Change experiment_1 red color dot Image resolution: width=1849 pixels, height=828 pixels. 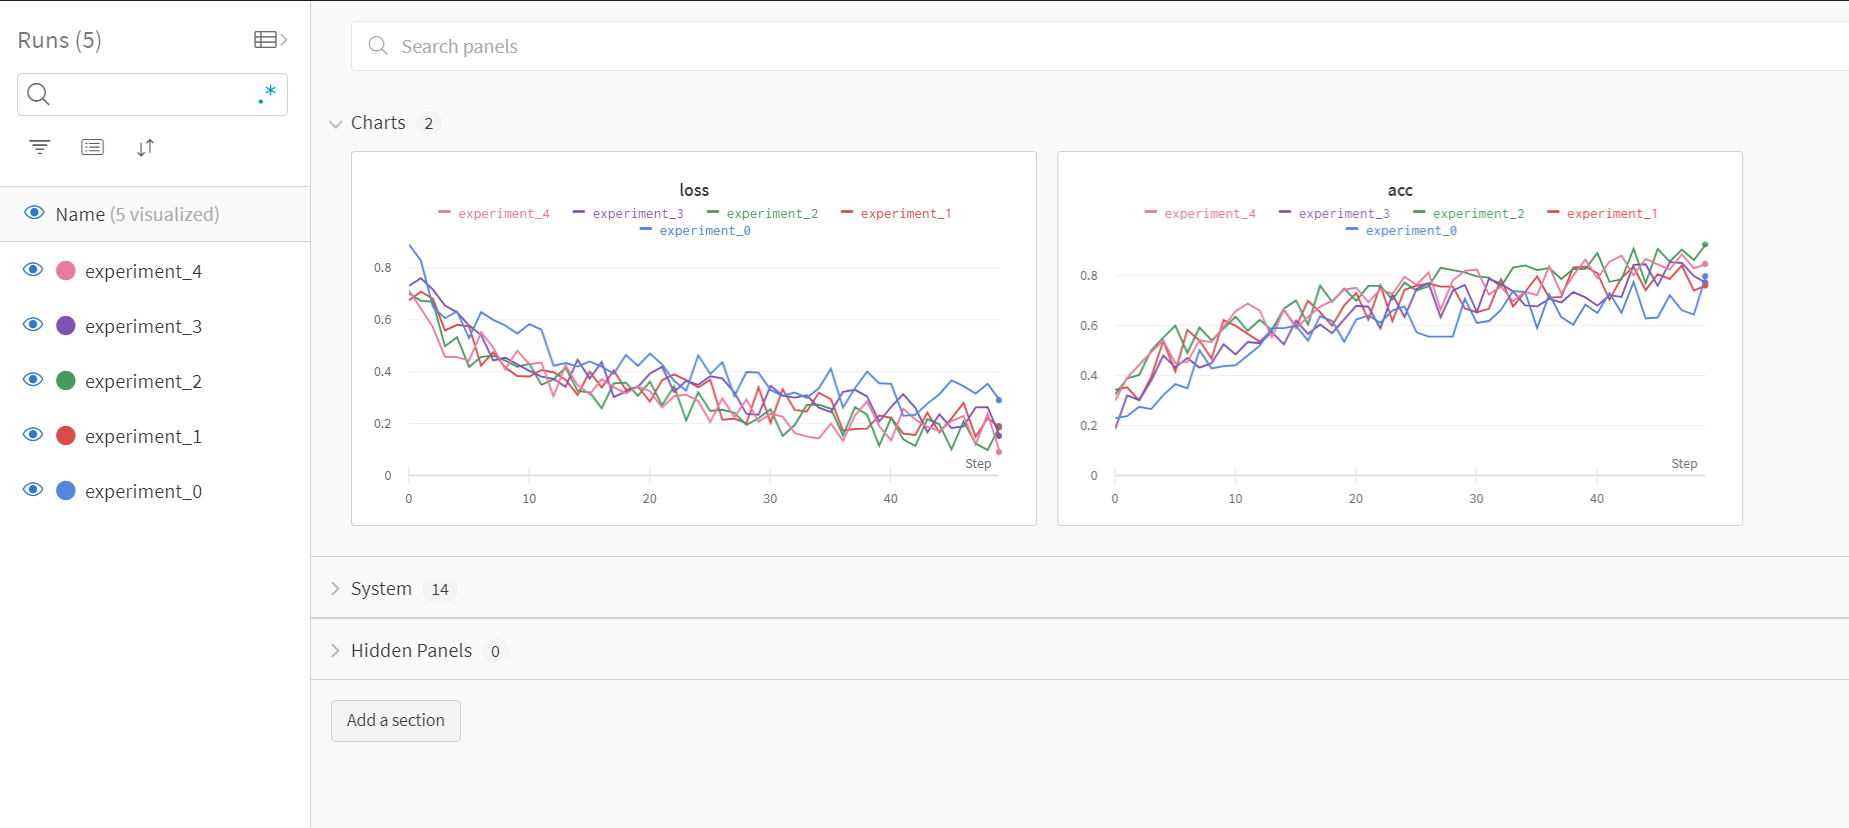(x=66, y=436)
